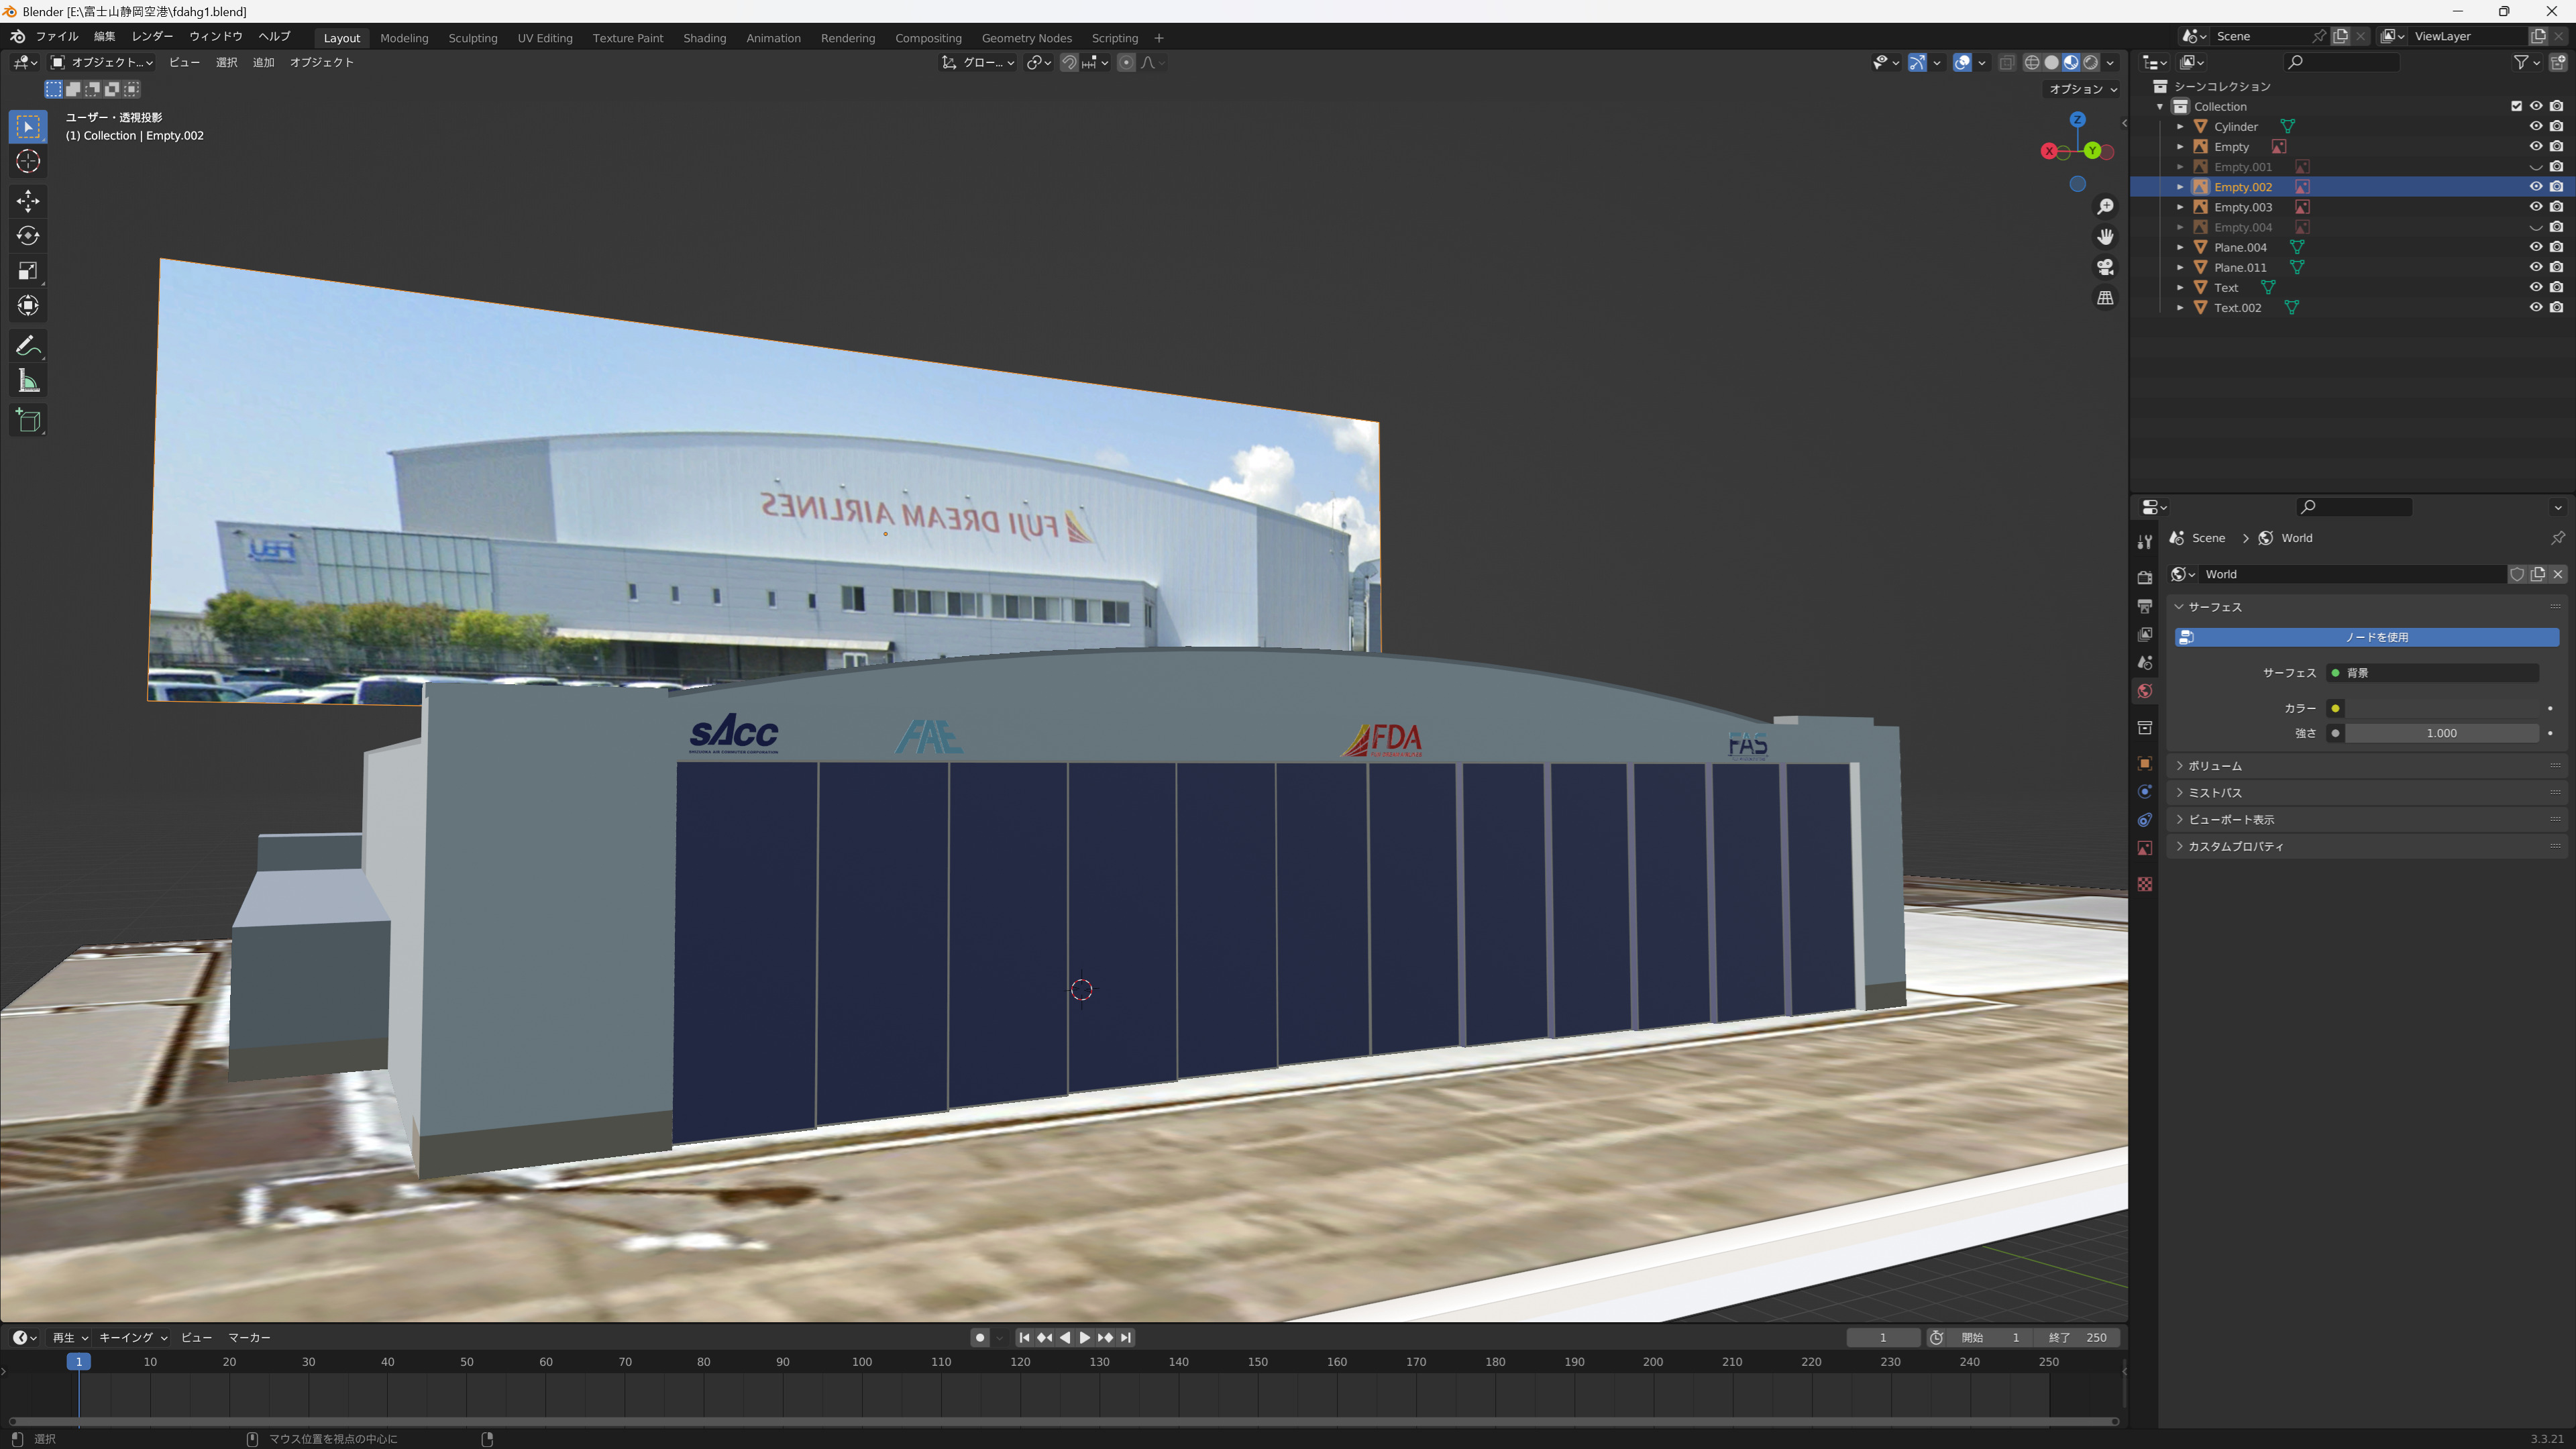
Task: Open the object interaction mode dropdown
Action: [x=103, y=62]
